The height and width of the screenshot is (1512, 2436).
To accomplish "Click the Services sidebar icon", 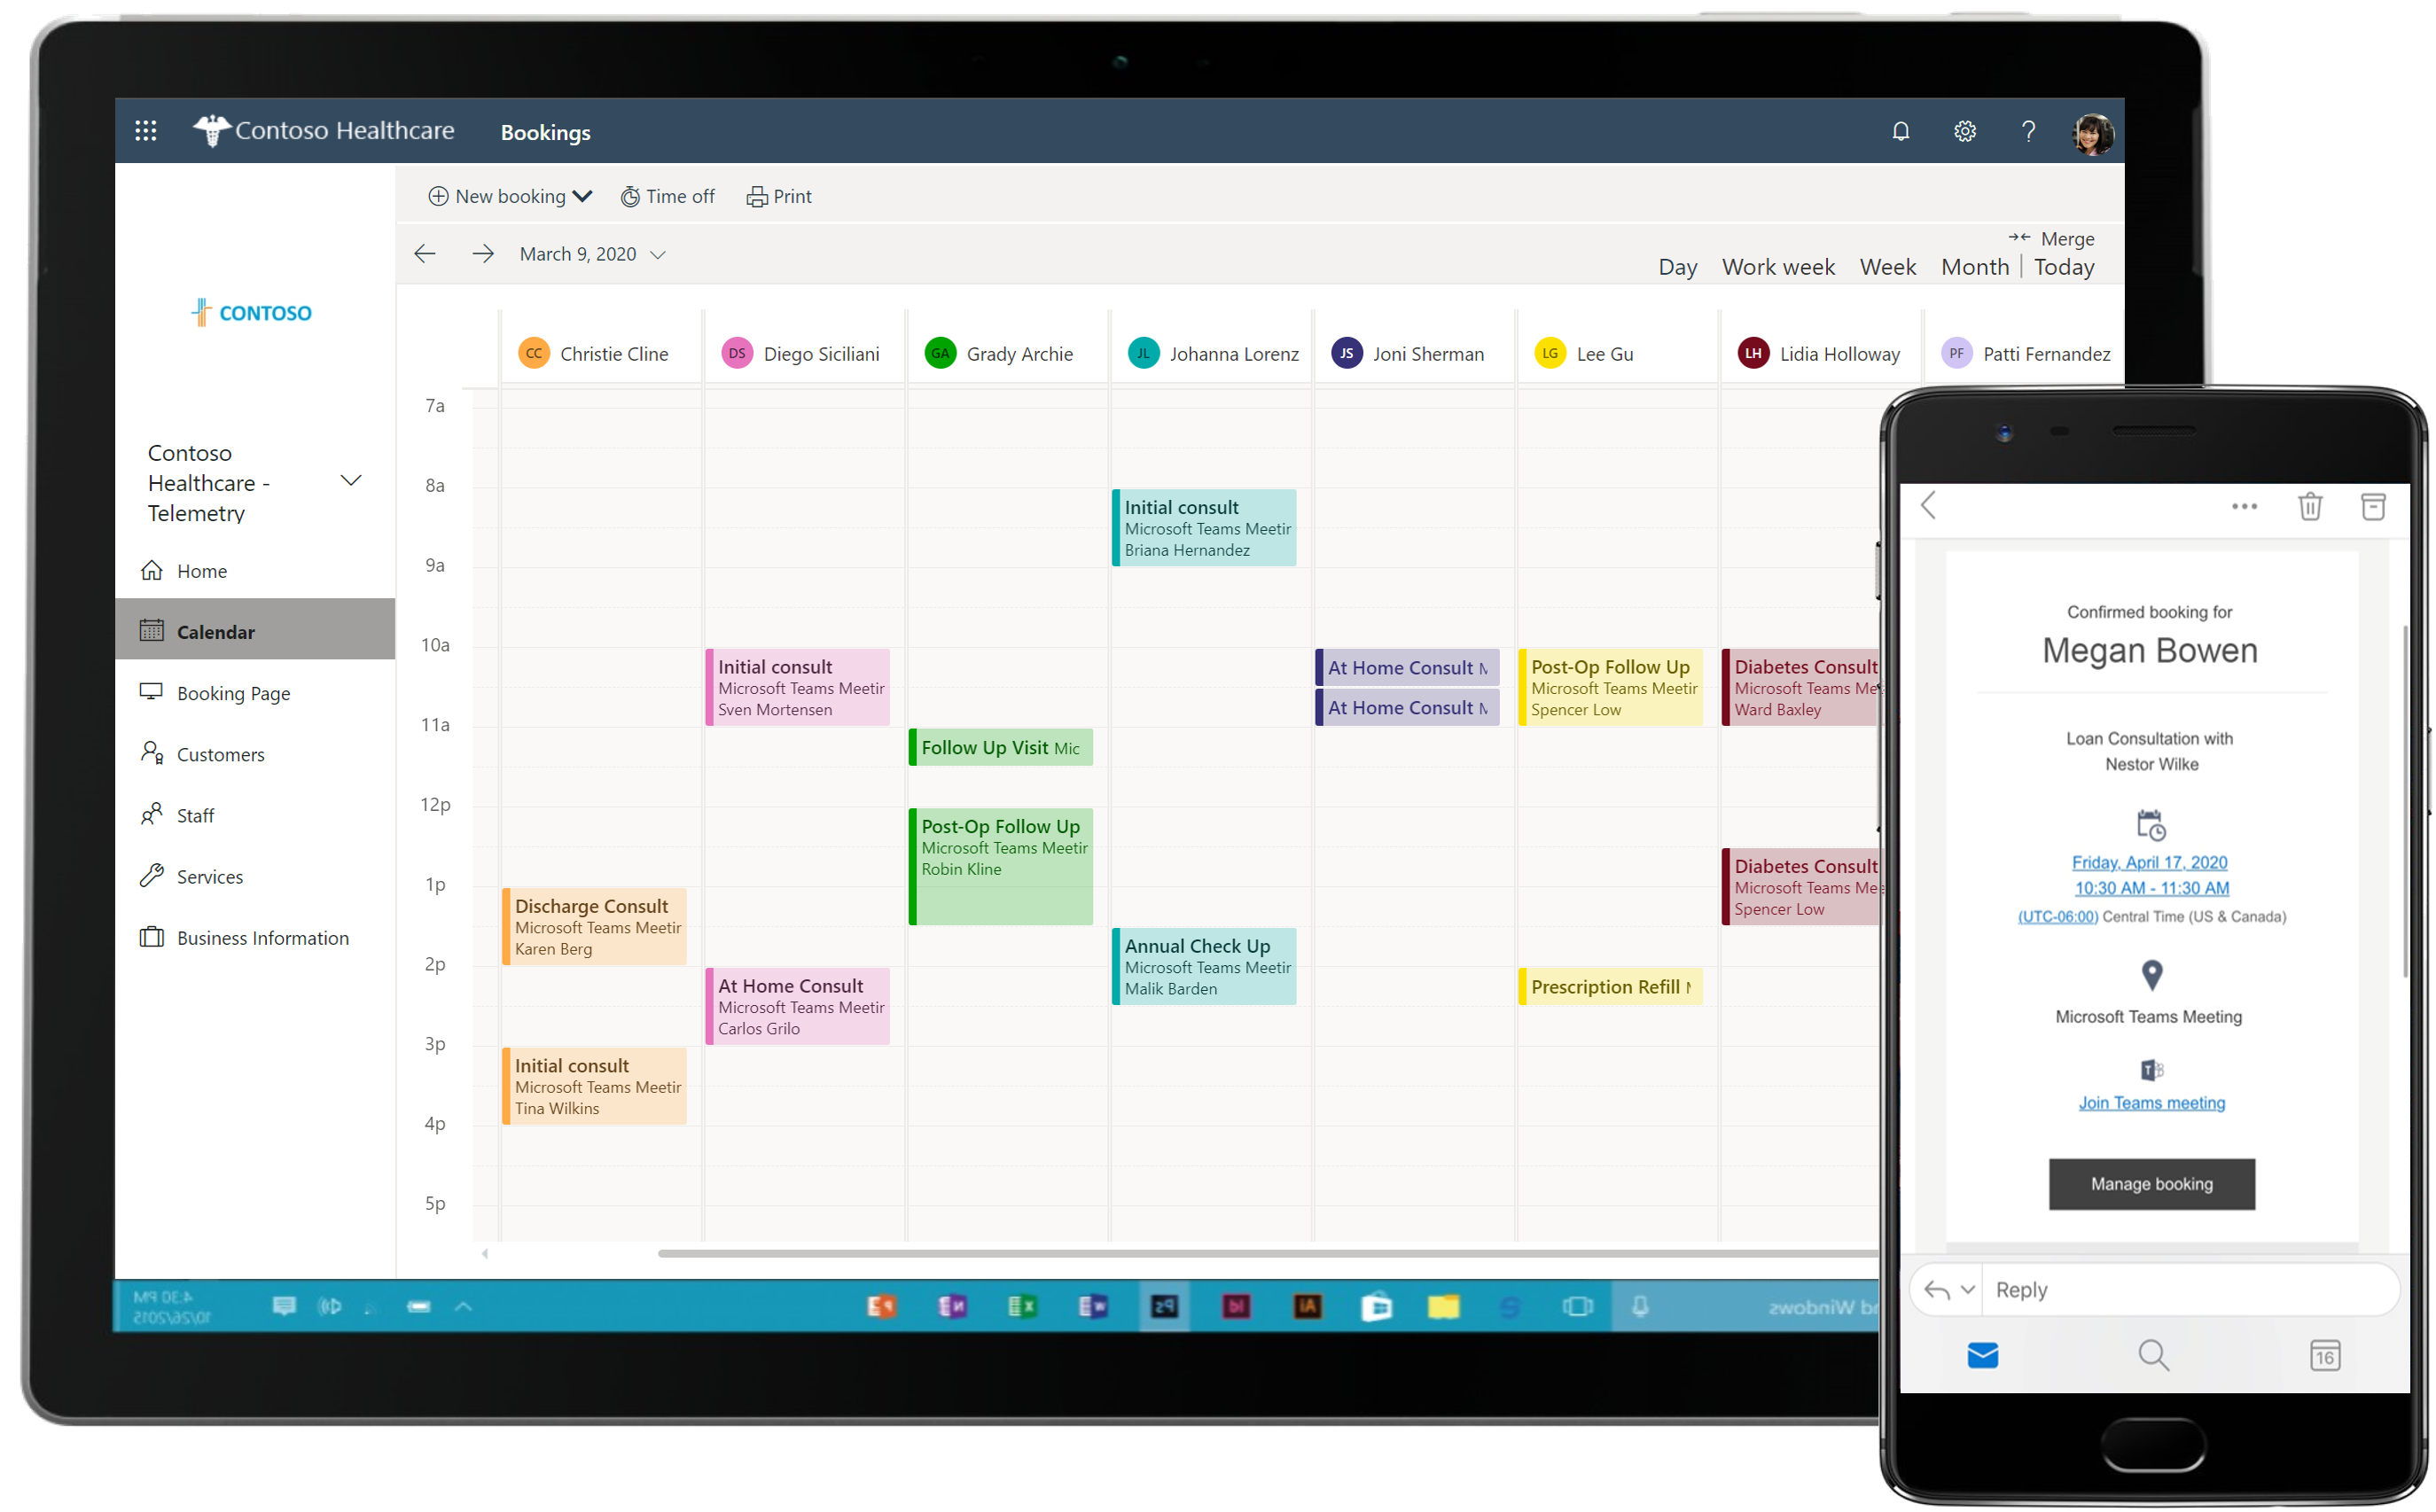I will pyautogui.click(x=157, y=877).
